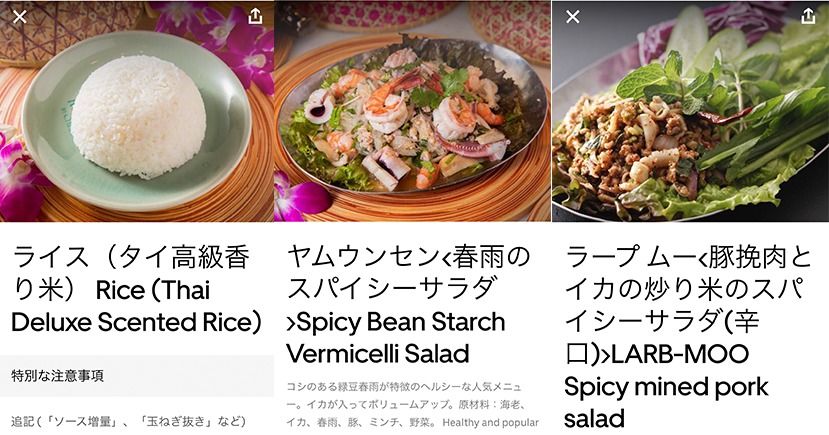829x435 pixels.
Task: Focus the 追記 special instructions input field
Action: click(137, 421)
